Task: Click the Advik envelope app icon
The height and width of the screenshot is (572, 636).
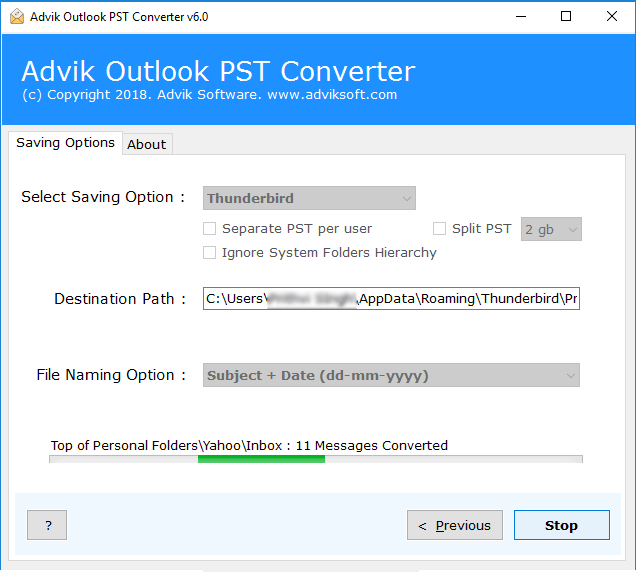Action: (x=17, y=17)
